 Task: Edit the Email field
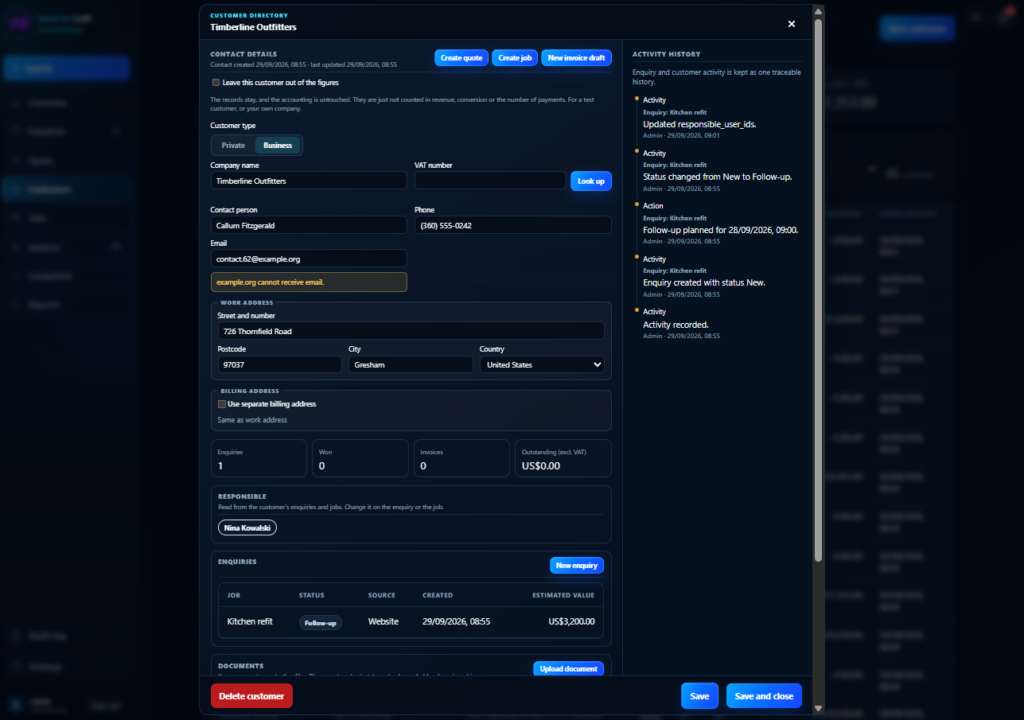pyautogui.click(x=308, y=259)
